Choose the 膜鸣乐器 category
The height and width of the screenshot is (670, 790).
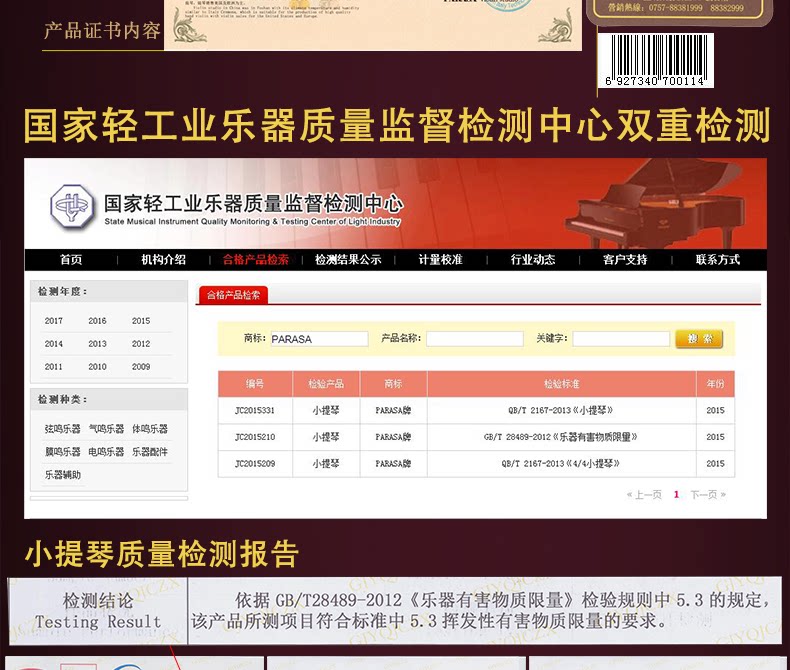(62, 452)
